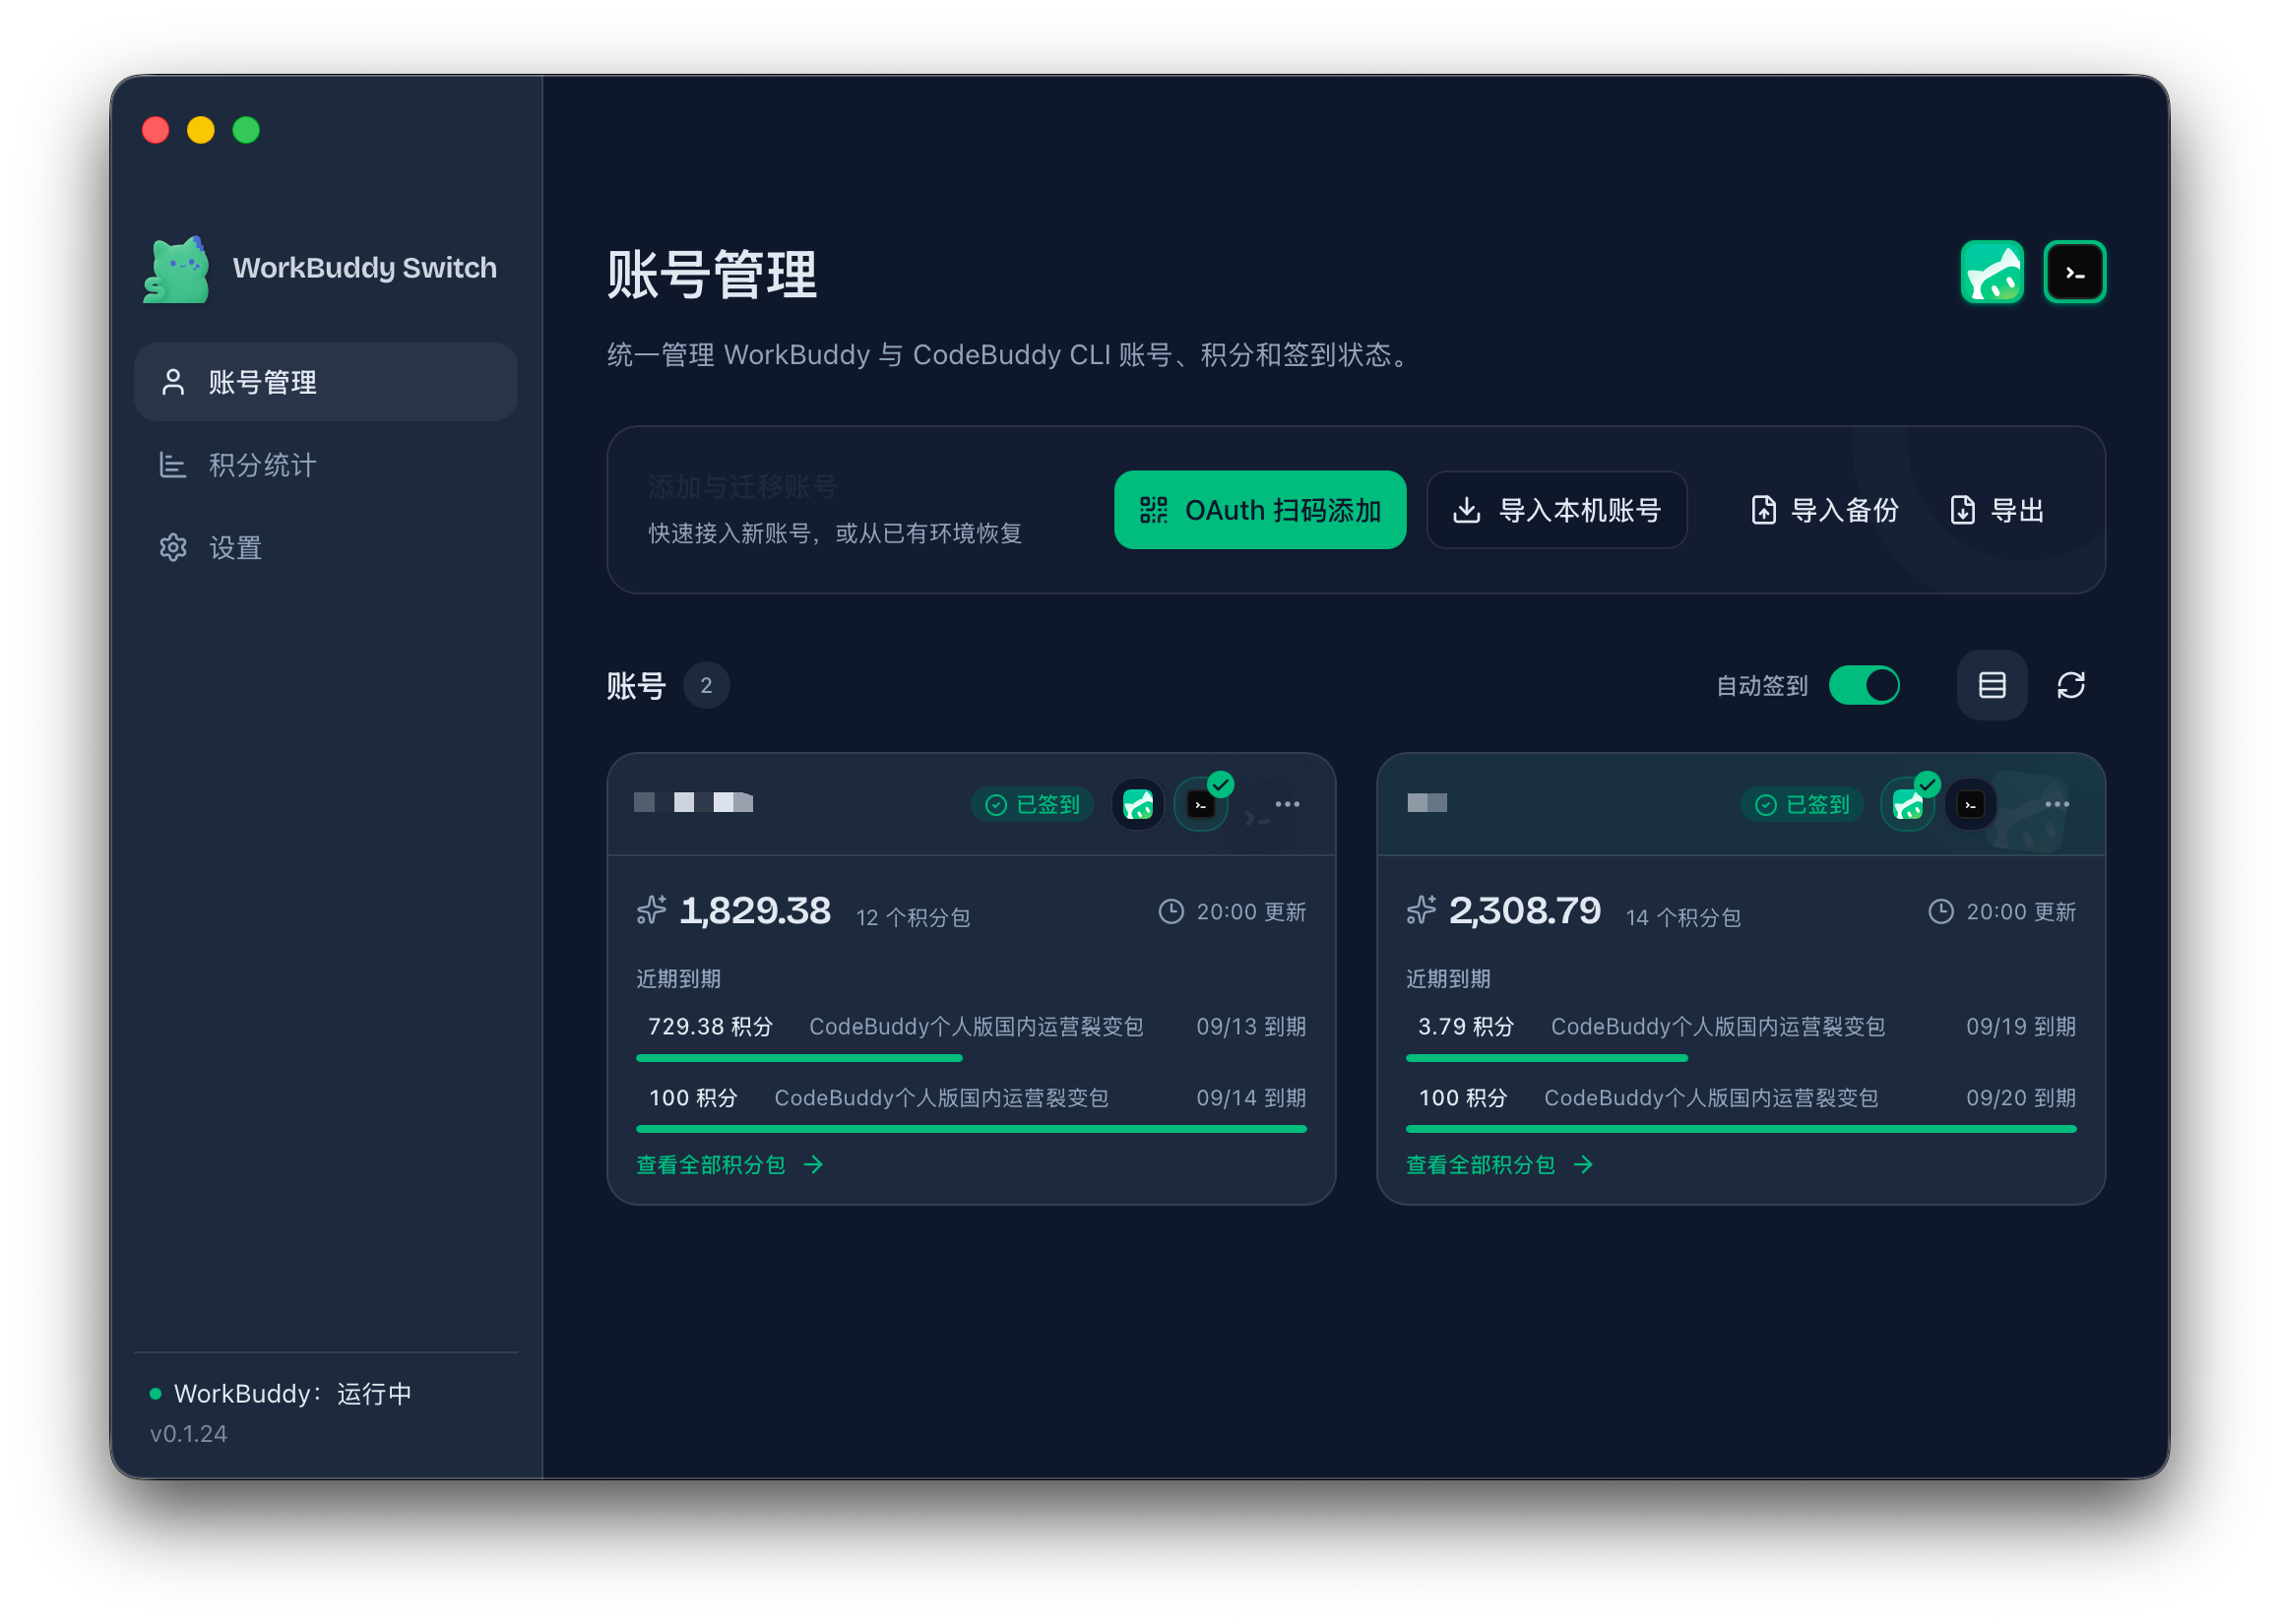Click 09/20 到期 text

tap(2020, 1097)
